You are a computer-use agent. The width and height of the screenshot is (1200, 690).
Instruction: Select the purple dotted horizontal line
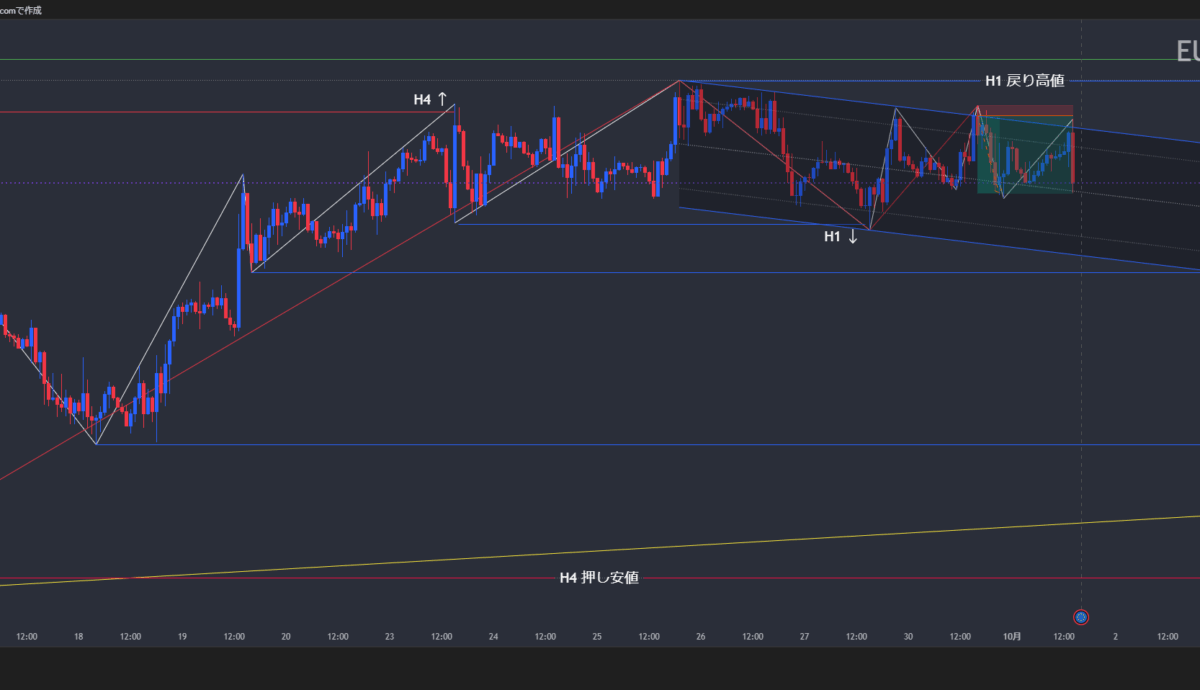(300, 182)
